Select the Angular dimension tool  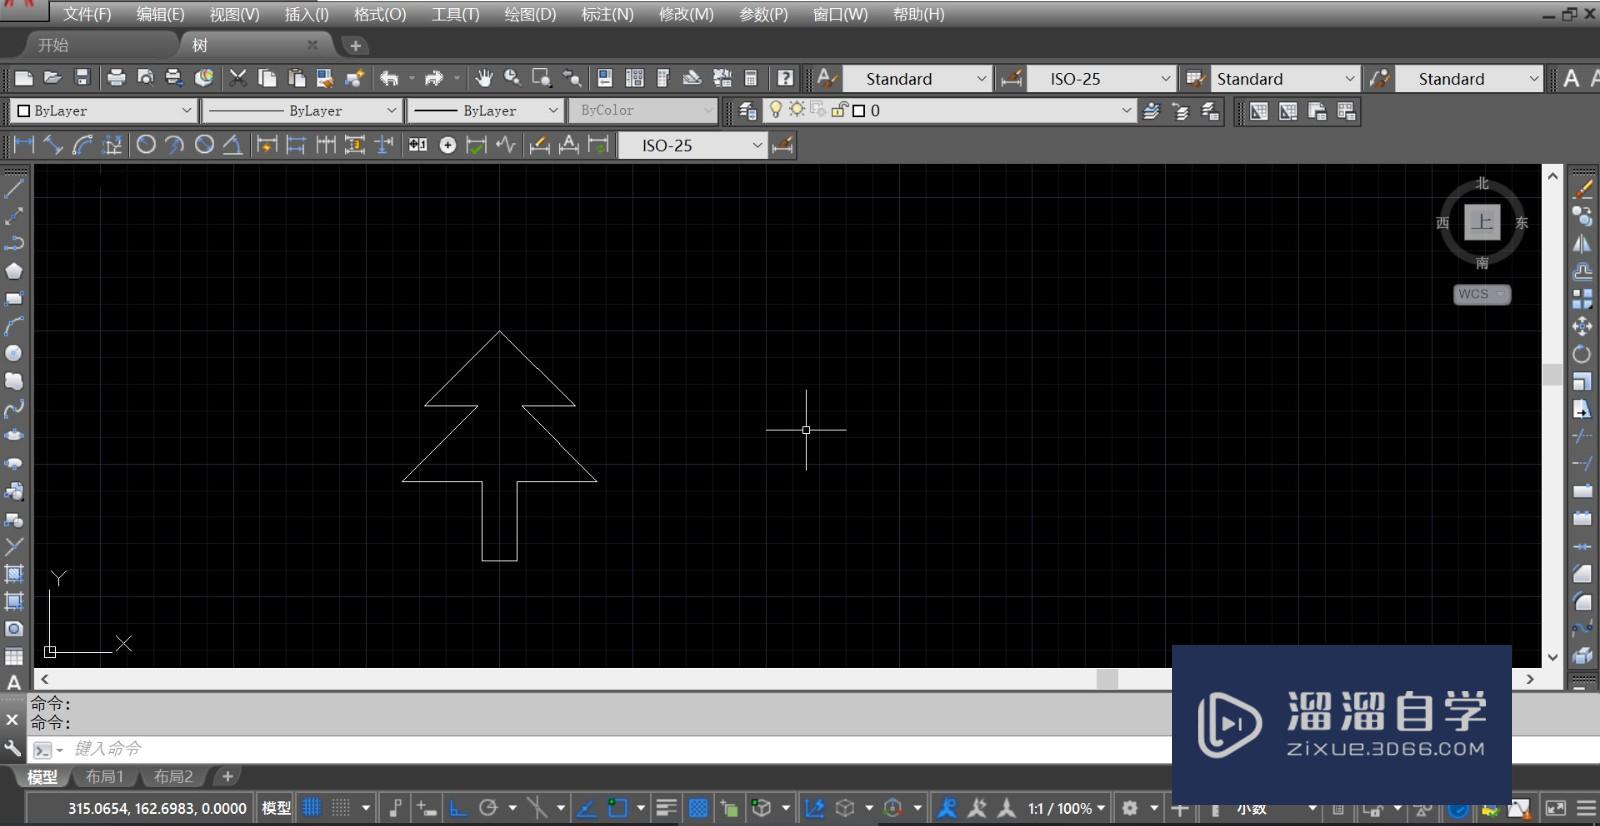click(232, 145)
